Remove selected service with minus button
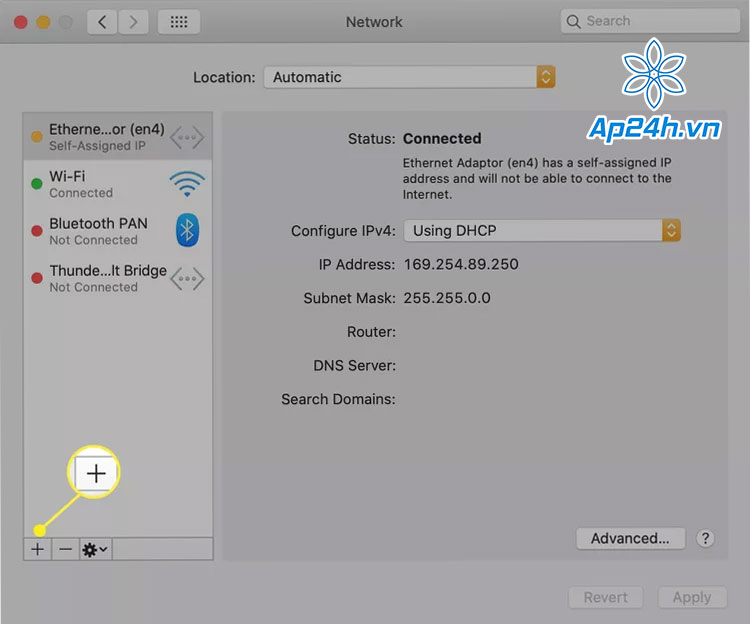This screenshot has width=750, height=624. 65,549
